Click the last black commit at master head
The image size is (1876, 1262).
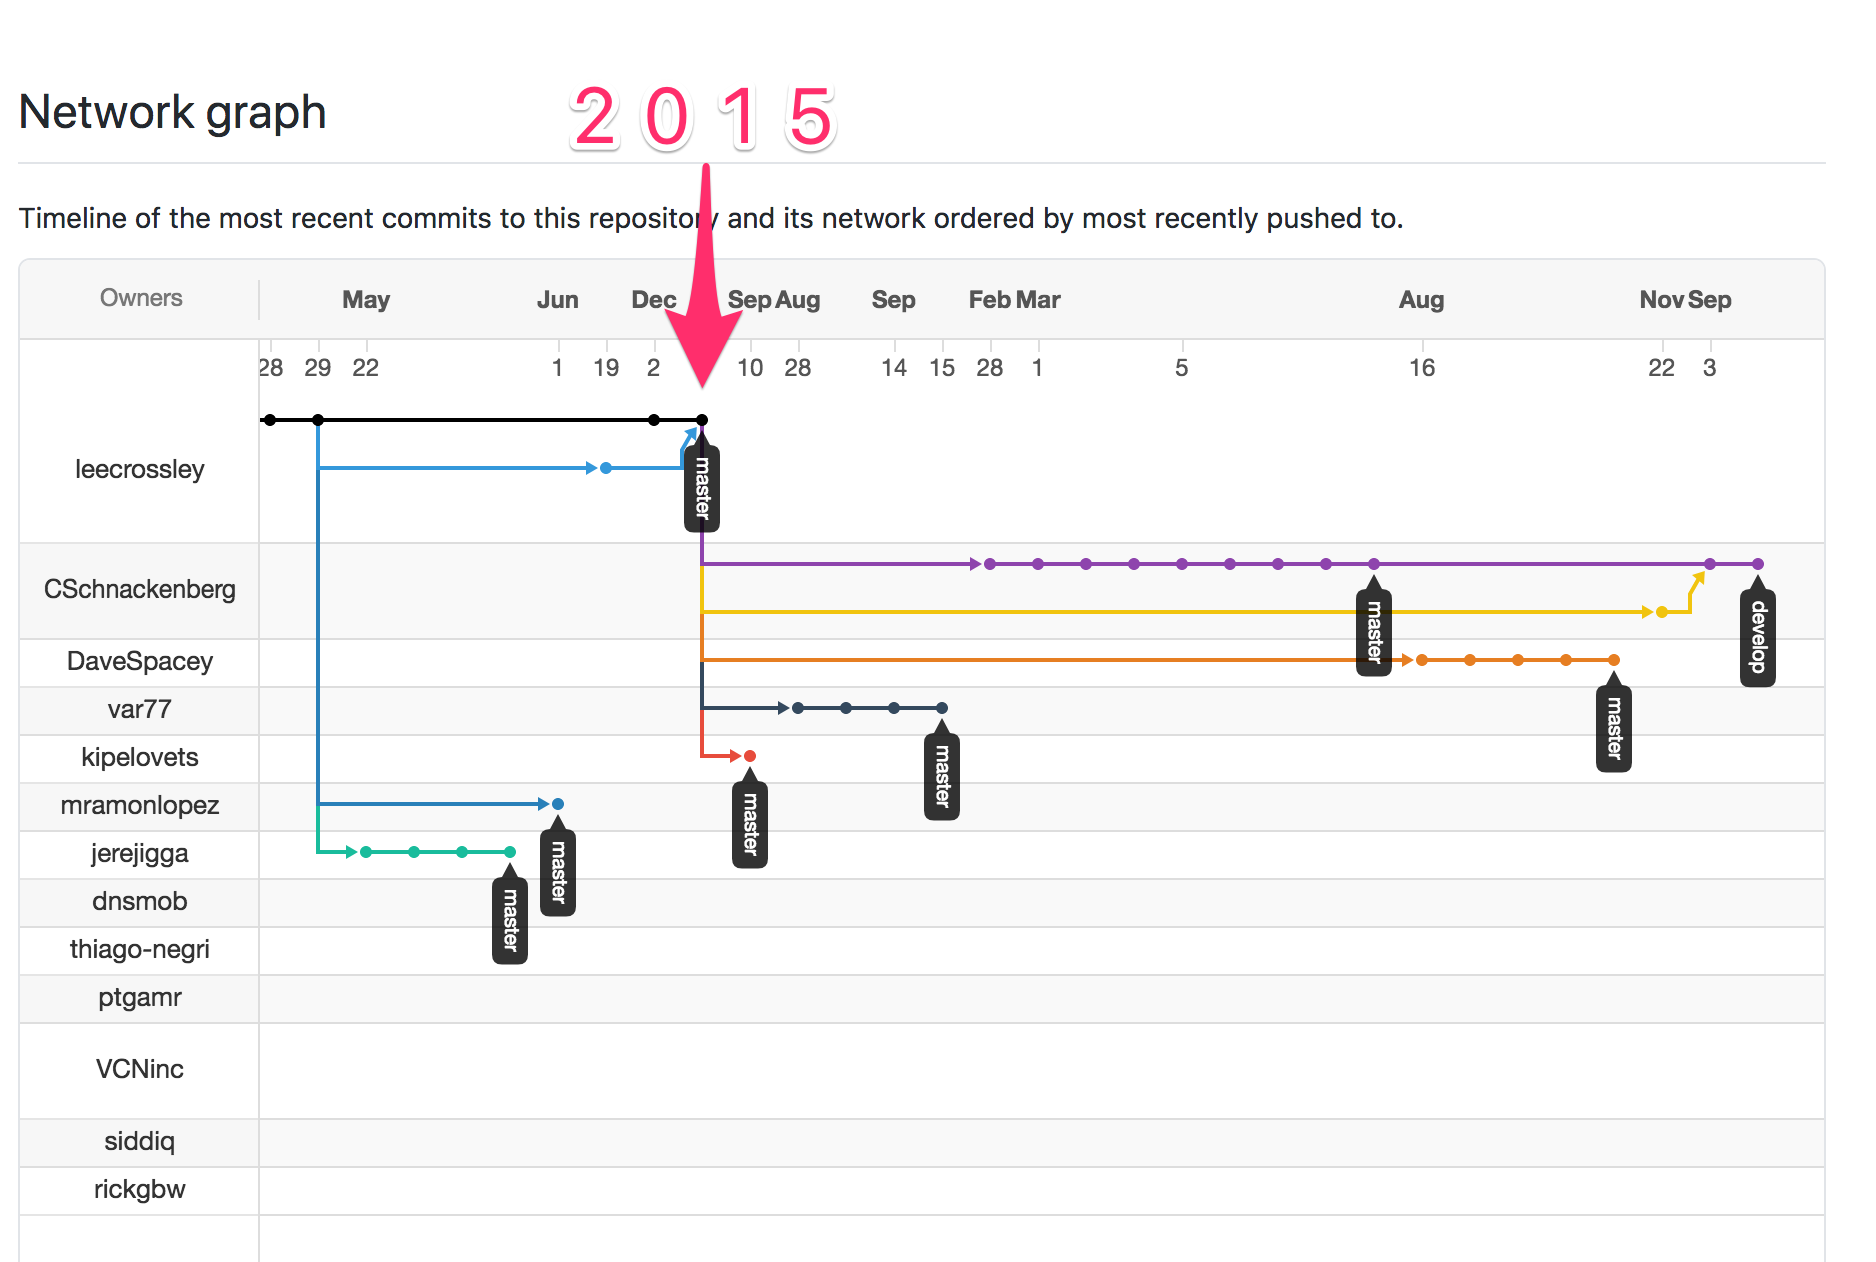pyautogui.click(x=702, y=420)
